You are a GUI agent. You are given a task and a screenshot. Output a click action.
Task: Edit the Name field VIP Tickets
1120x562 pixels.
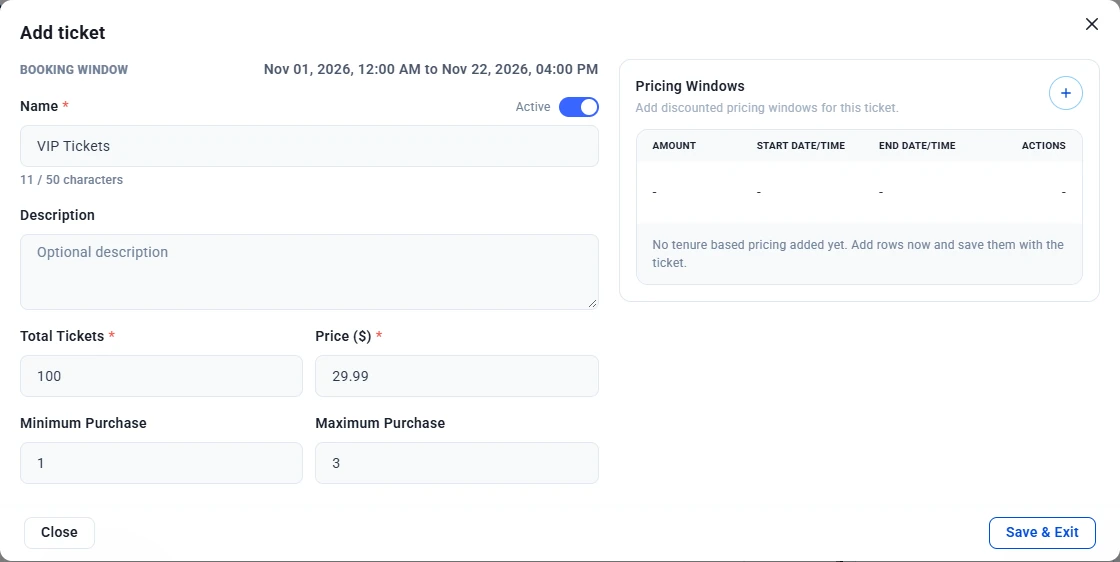click(309, 146)
